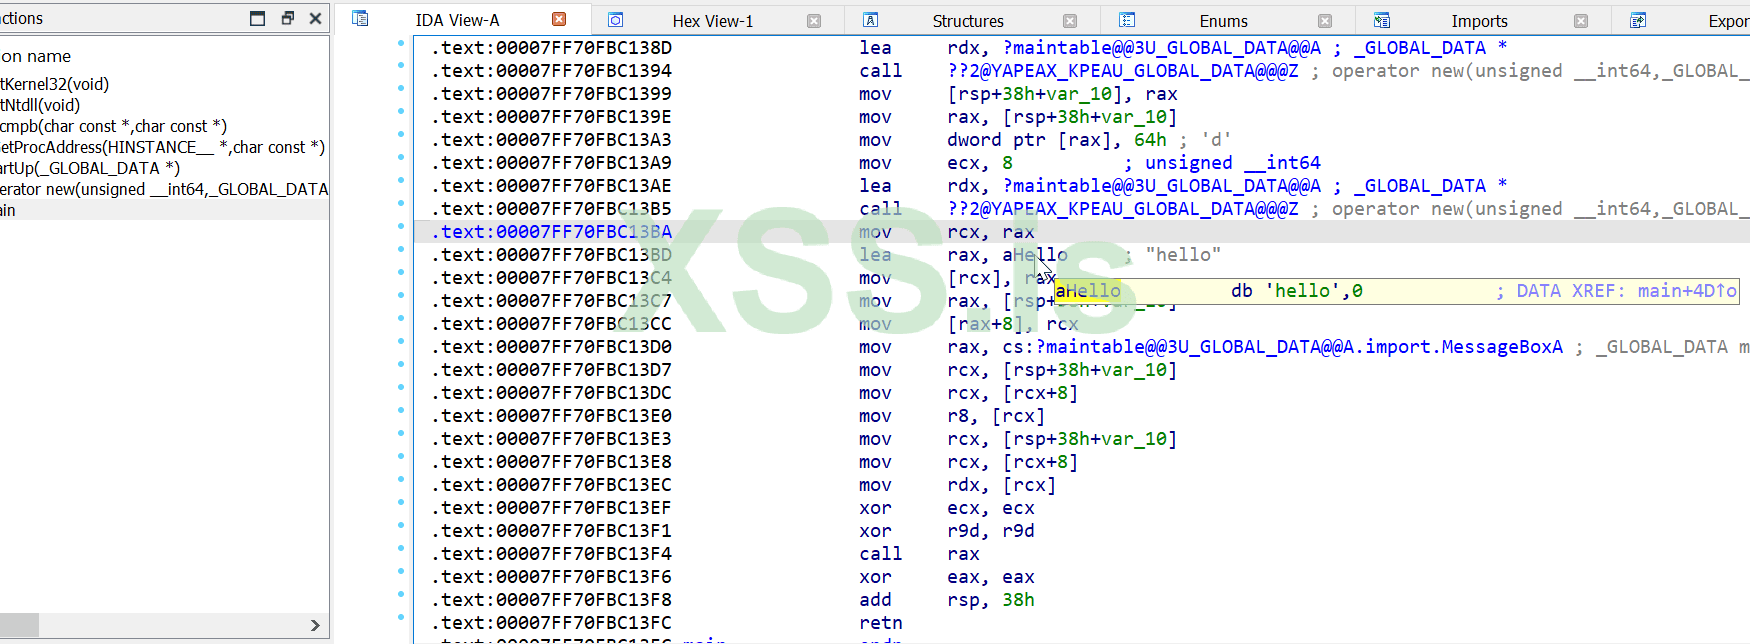Click first ??2@YAPEAX call target
Viewport: 1750px width, 644px height.
pyautogui.click(x=1123, y=71)
